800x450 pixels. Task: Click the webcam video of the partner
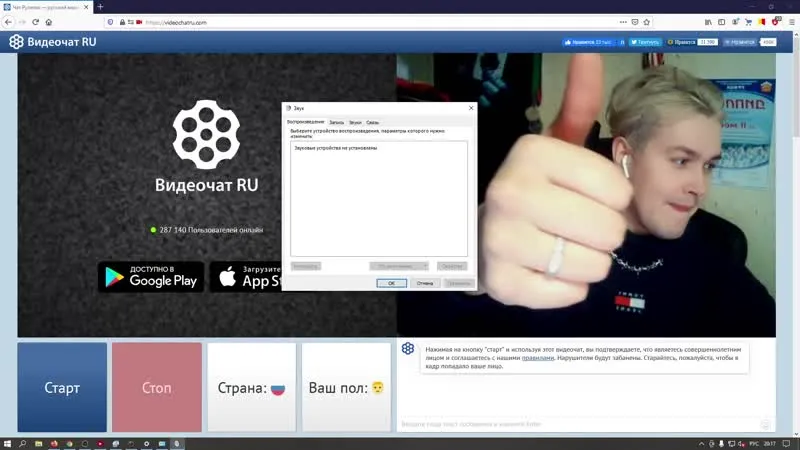pyautogui.click(x=586, y=195)
